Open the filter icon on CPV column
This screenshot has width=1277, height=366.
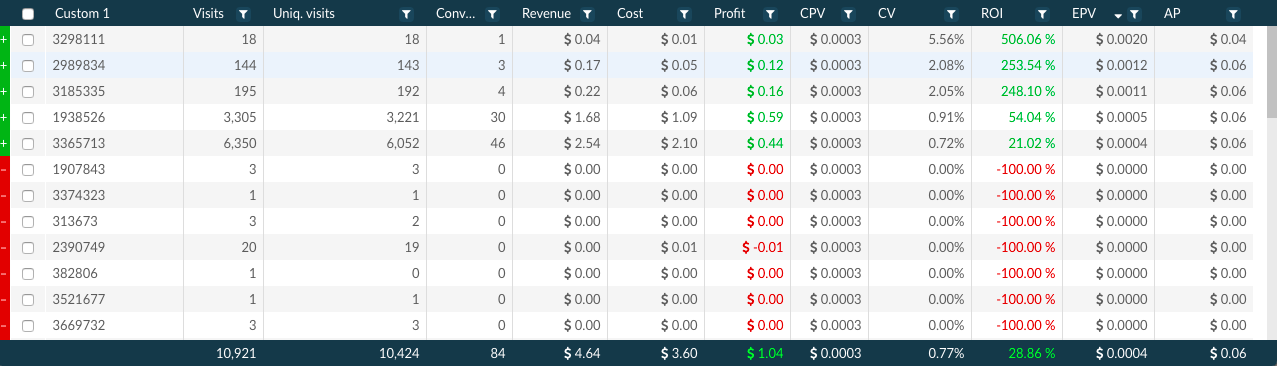tap(848, 14)
